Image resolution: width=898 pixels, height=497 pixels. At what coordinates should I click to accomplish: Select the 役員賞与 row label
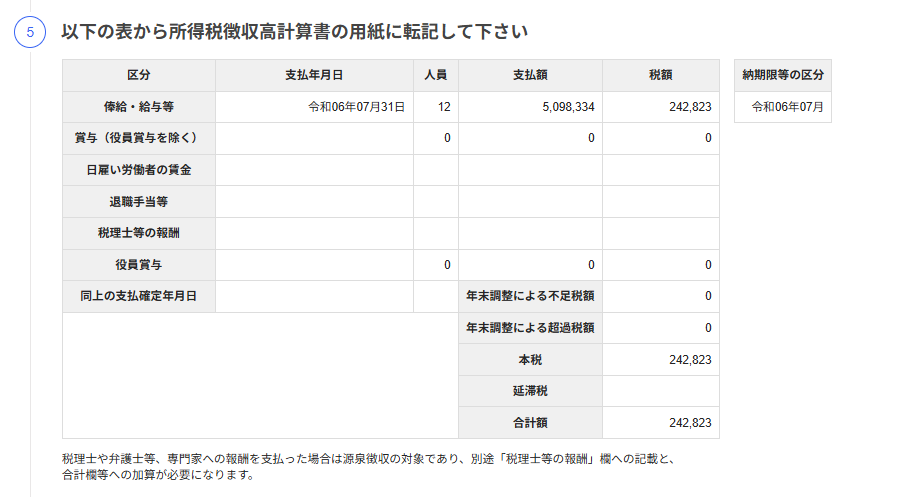[x=139, y=265]
